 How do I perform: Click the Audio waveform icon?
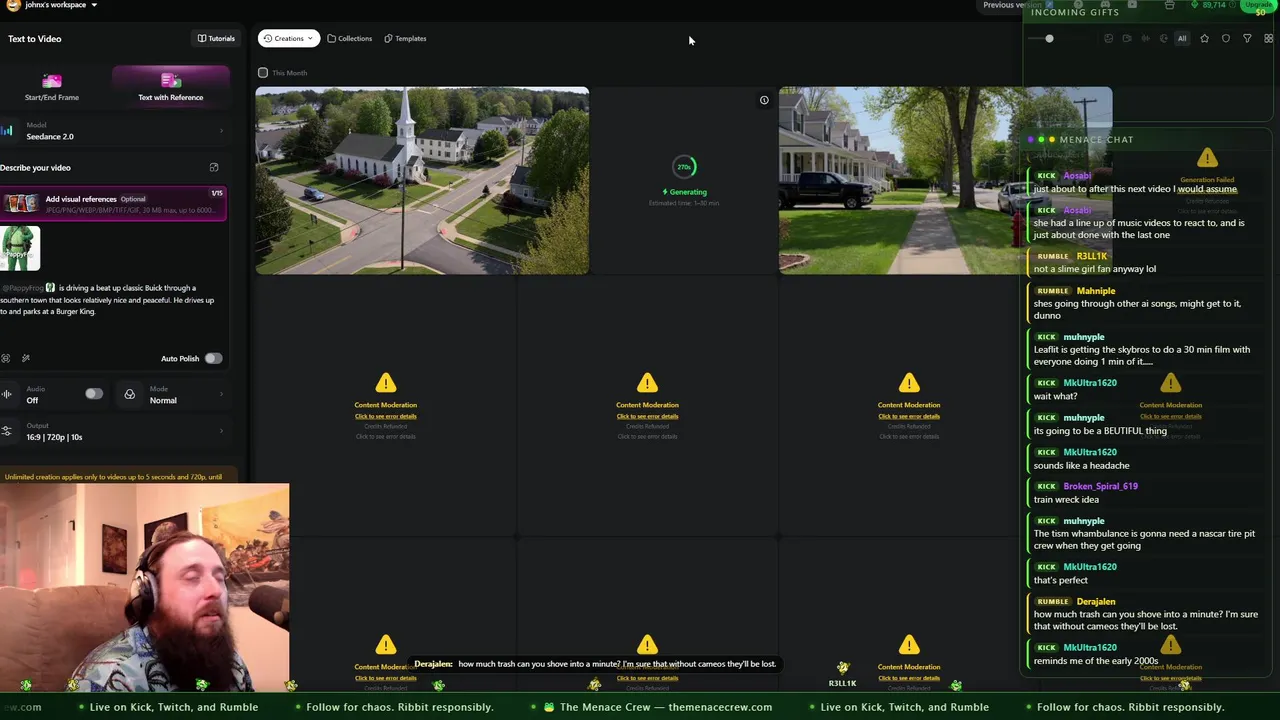coord(6,394)
